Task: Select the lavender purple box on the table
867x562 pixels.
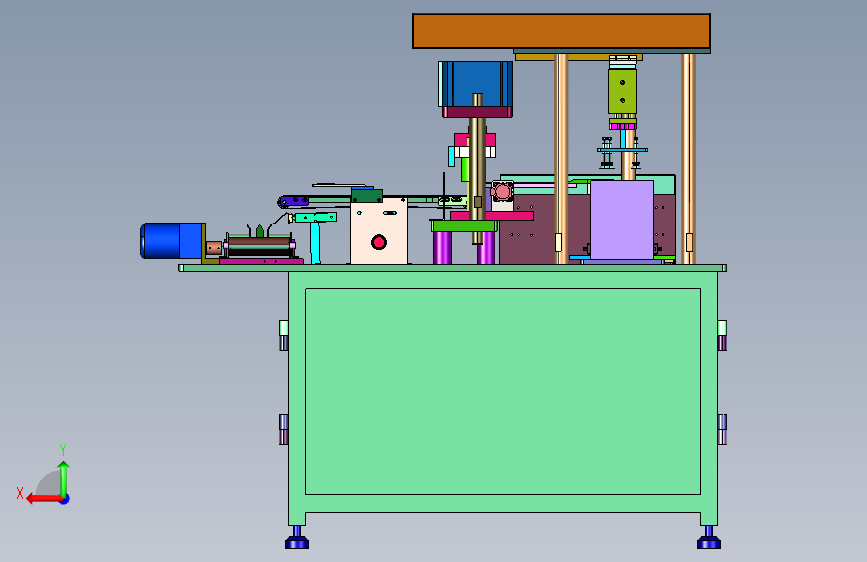Action: click(x=622, y=220)
